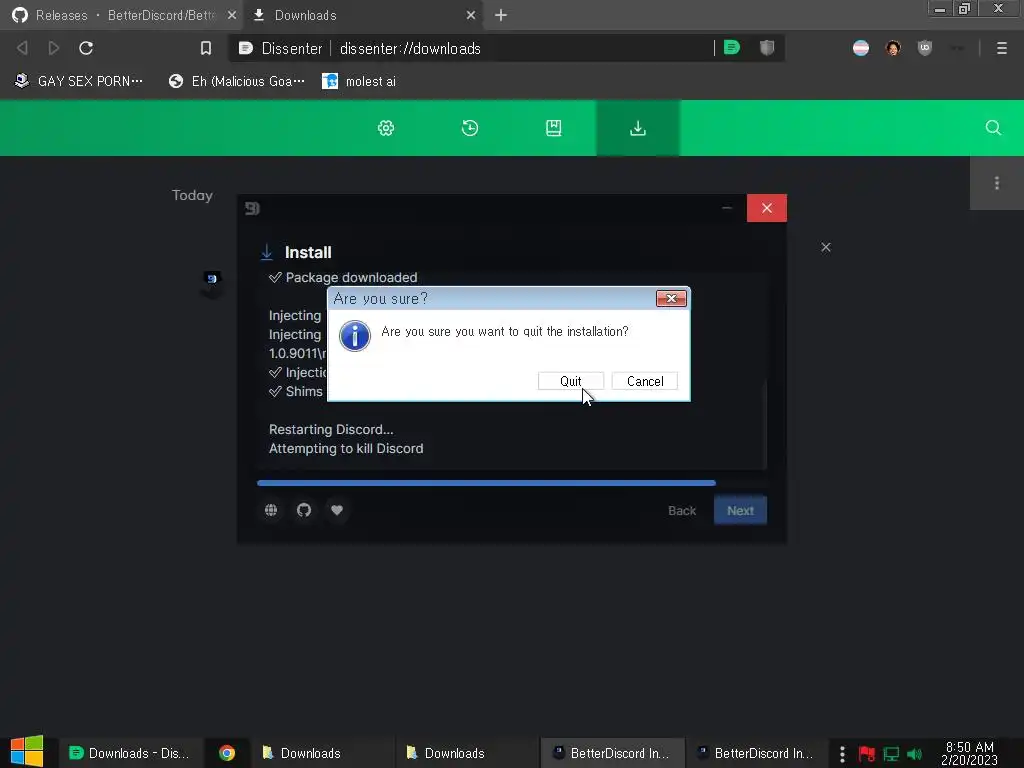Open the three-dot downloads menu

click(997, 183)
